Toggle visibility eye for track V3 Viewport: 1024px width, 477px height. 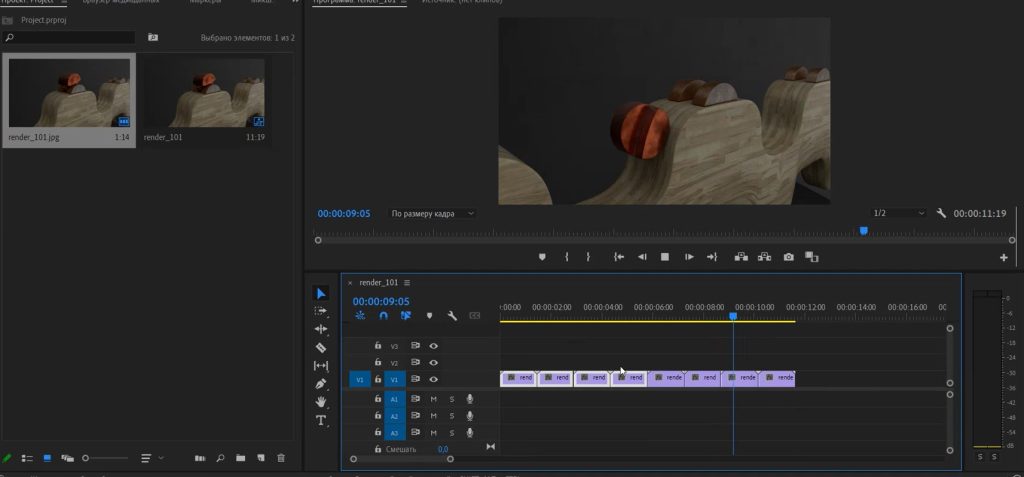point(434,346)
